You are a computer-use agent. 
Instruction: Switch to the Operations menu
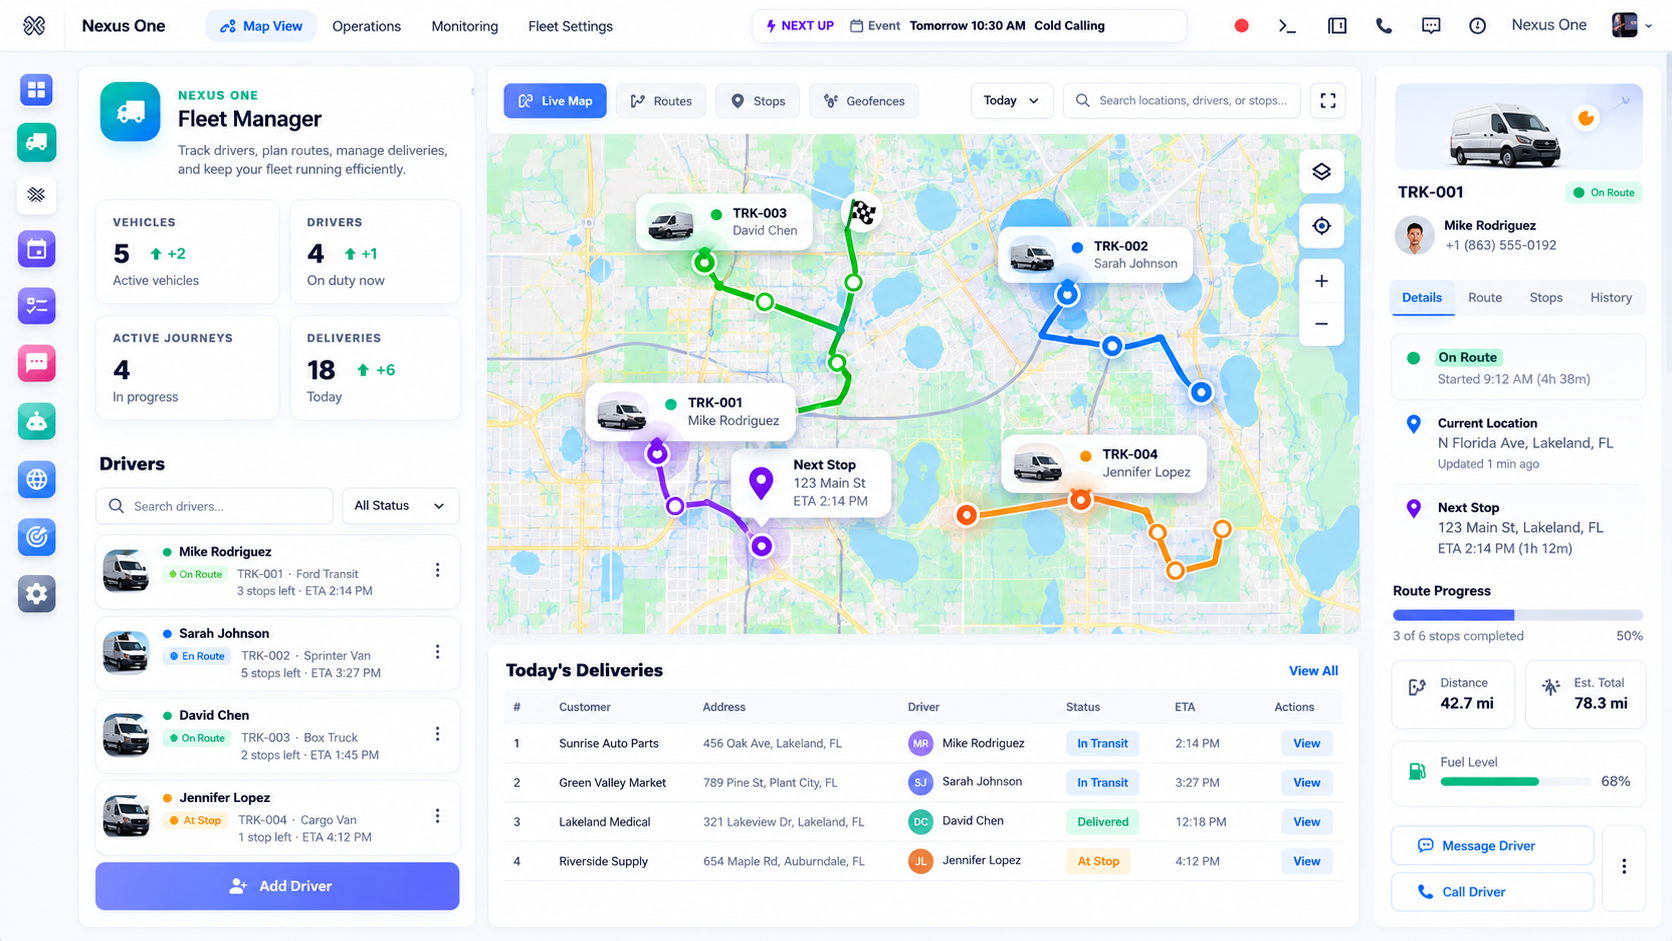[366, 26]
